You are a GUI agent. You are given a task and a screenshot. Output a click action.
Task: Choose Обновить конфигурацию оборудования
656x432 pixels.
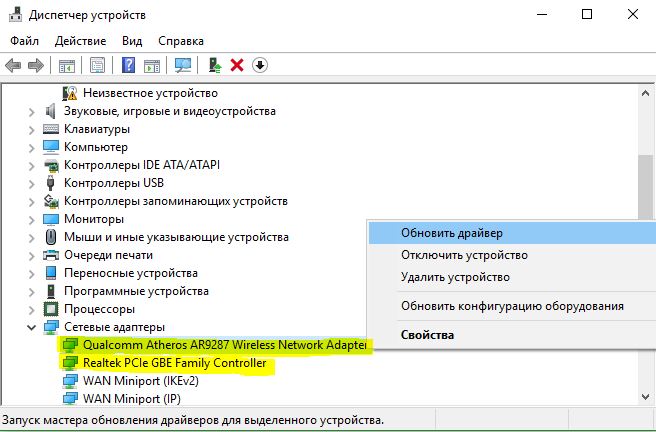(x=512, y=306)
